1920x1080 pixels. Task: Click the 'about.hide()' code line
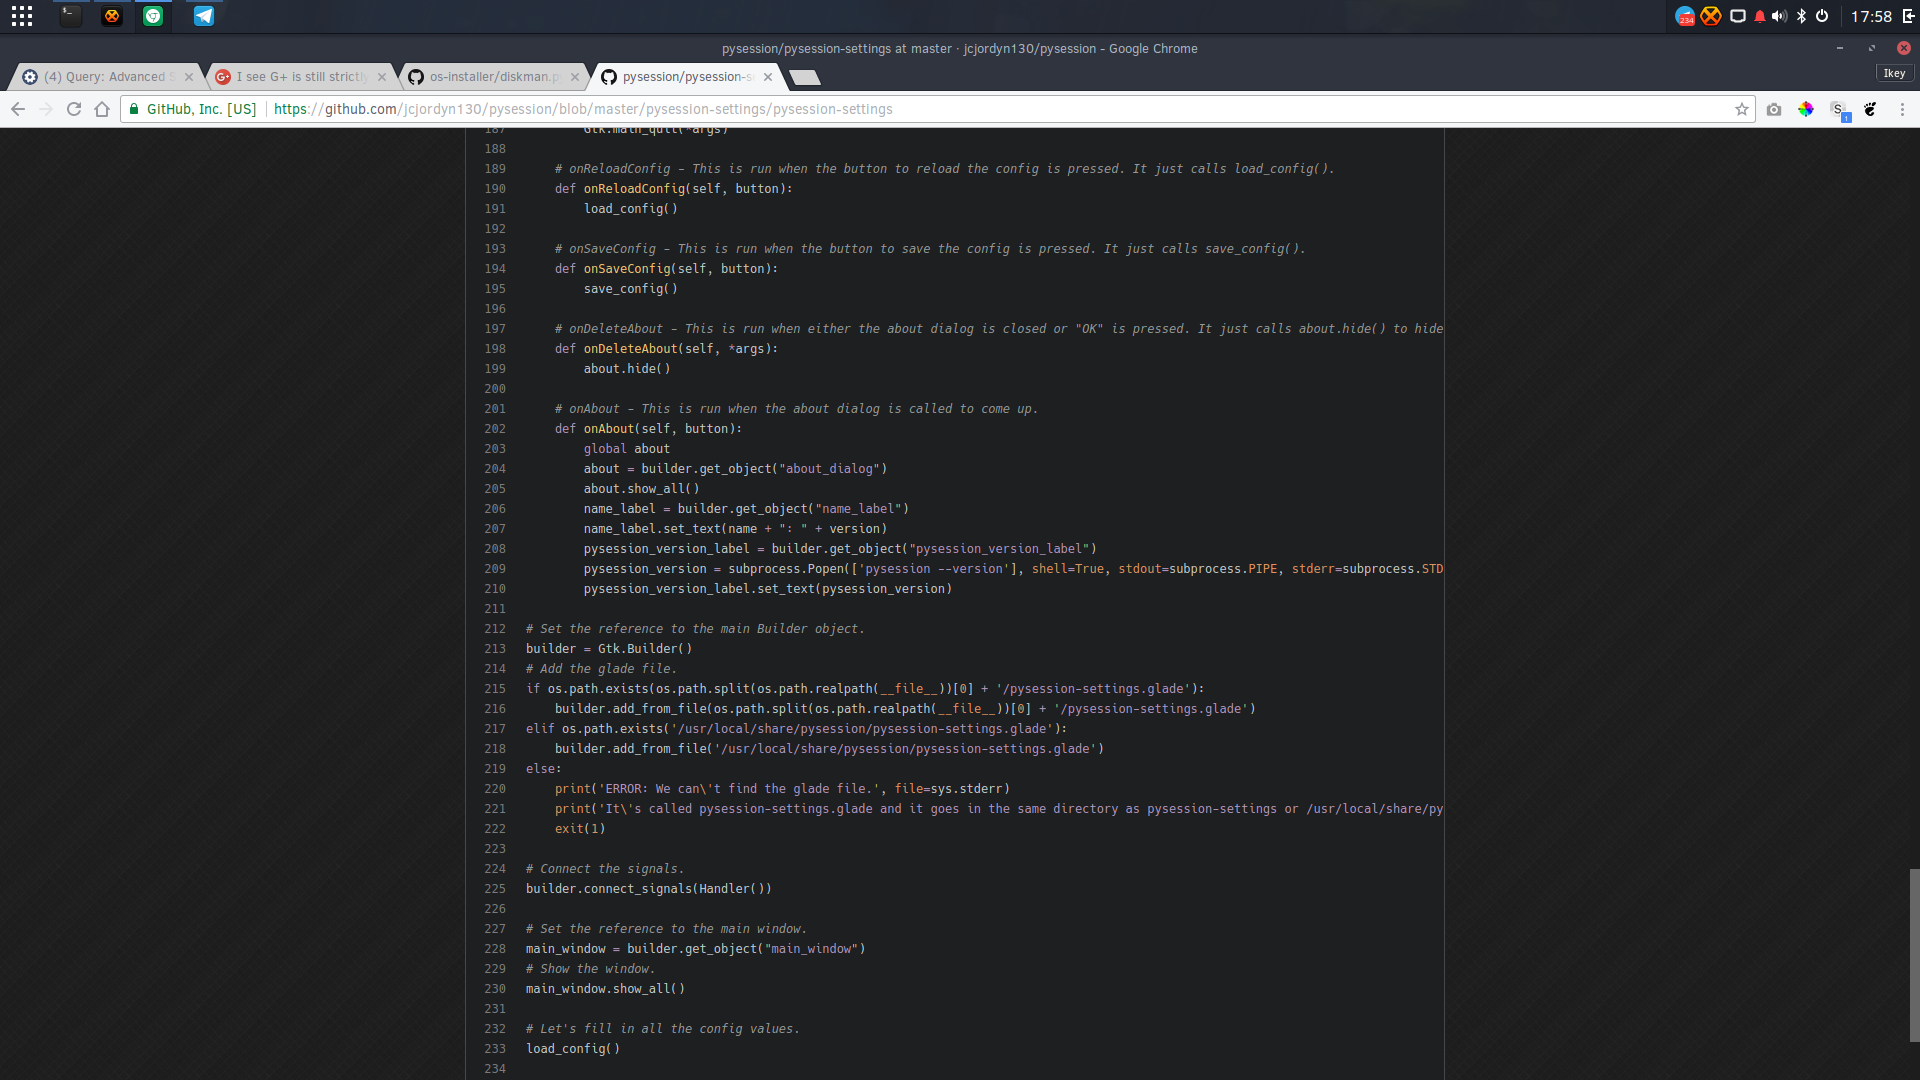point(627,369)
